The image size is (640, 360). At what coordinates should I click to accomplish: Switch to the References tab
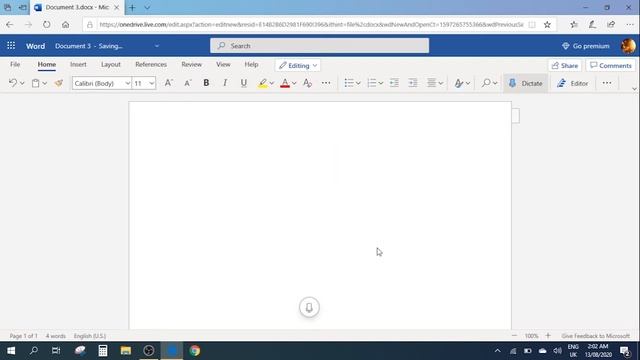151,64
